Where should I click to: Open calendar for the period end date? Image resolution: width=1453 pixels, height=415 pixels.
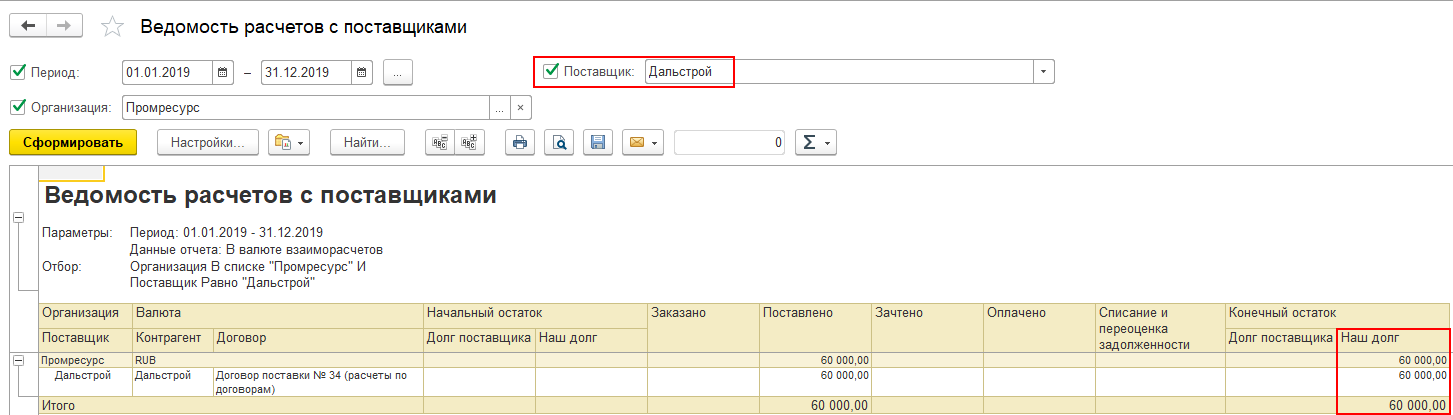coord(362,72)
